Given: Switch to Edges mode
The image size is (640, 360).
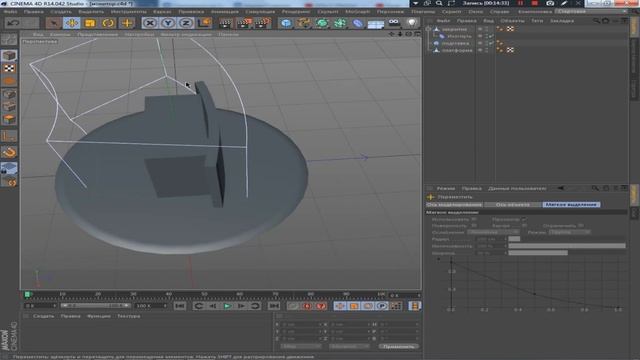Looking at the screenshot, I should tap(9, 107).
